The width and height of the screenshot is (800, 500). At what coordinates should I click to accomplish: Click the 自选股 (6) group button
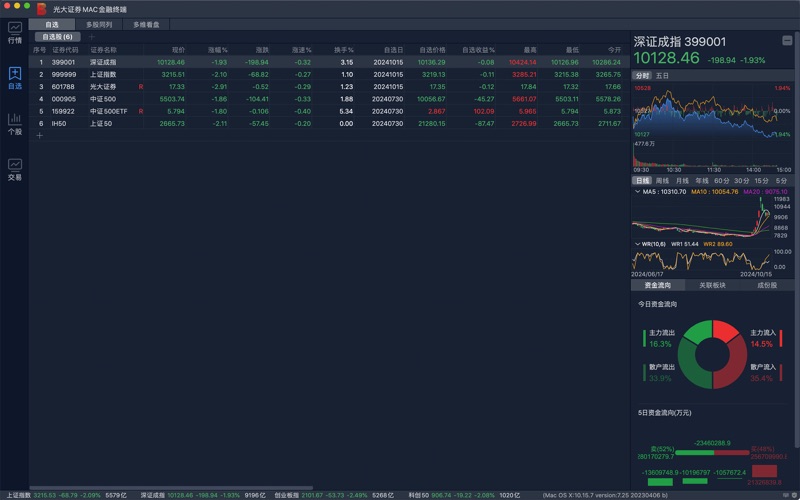tap(56, 37)
